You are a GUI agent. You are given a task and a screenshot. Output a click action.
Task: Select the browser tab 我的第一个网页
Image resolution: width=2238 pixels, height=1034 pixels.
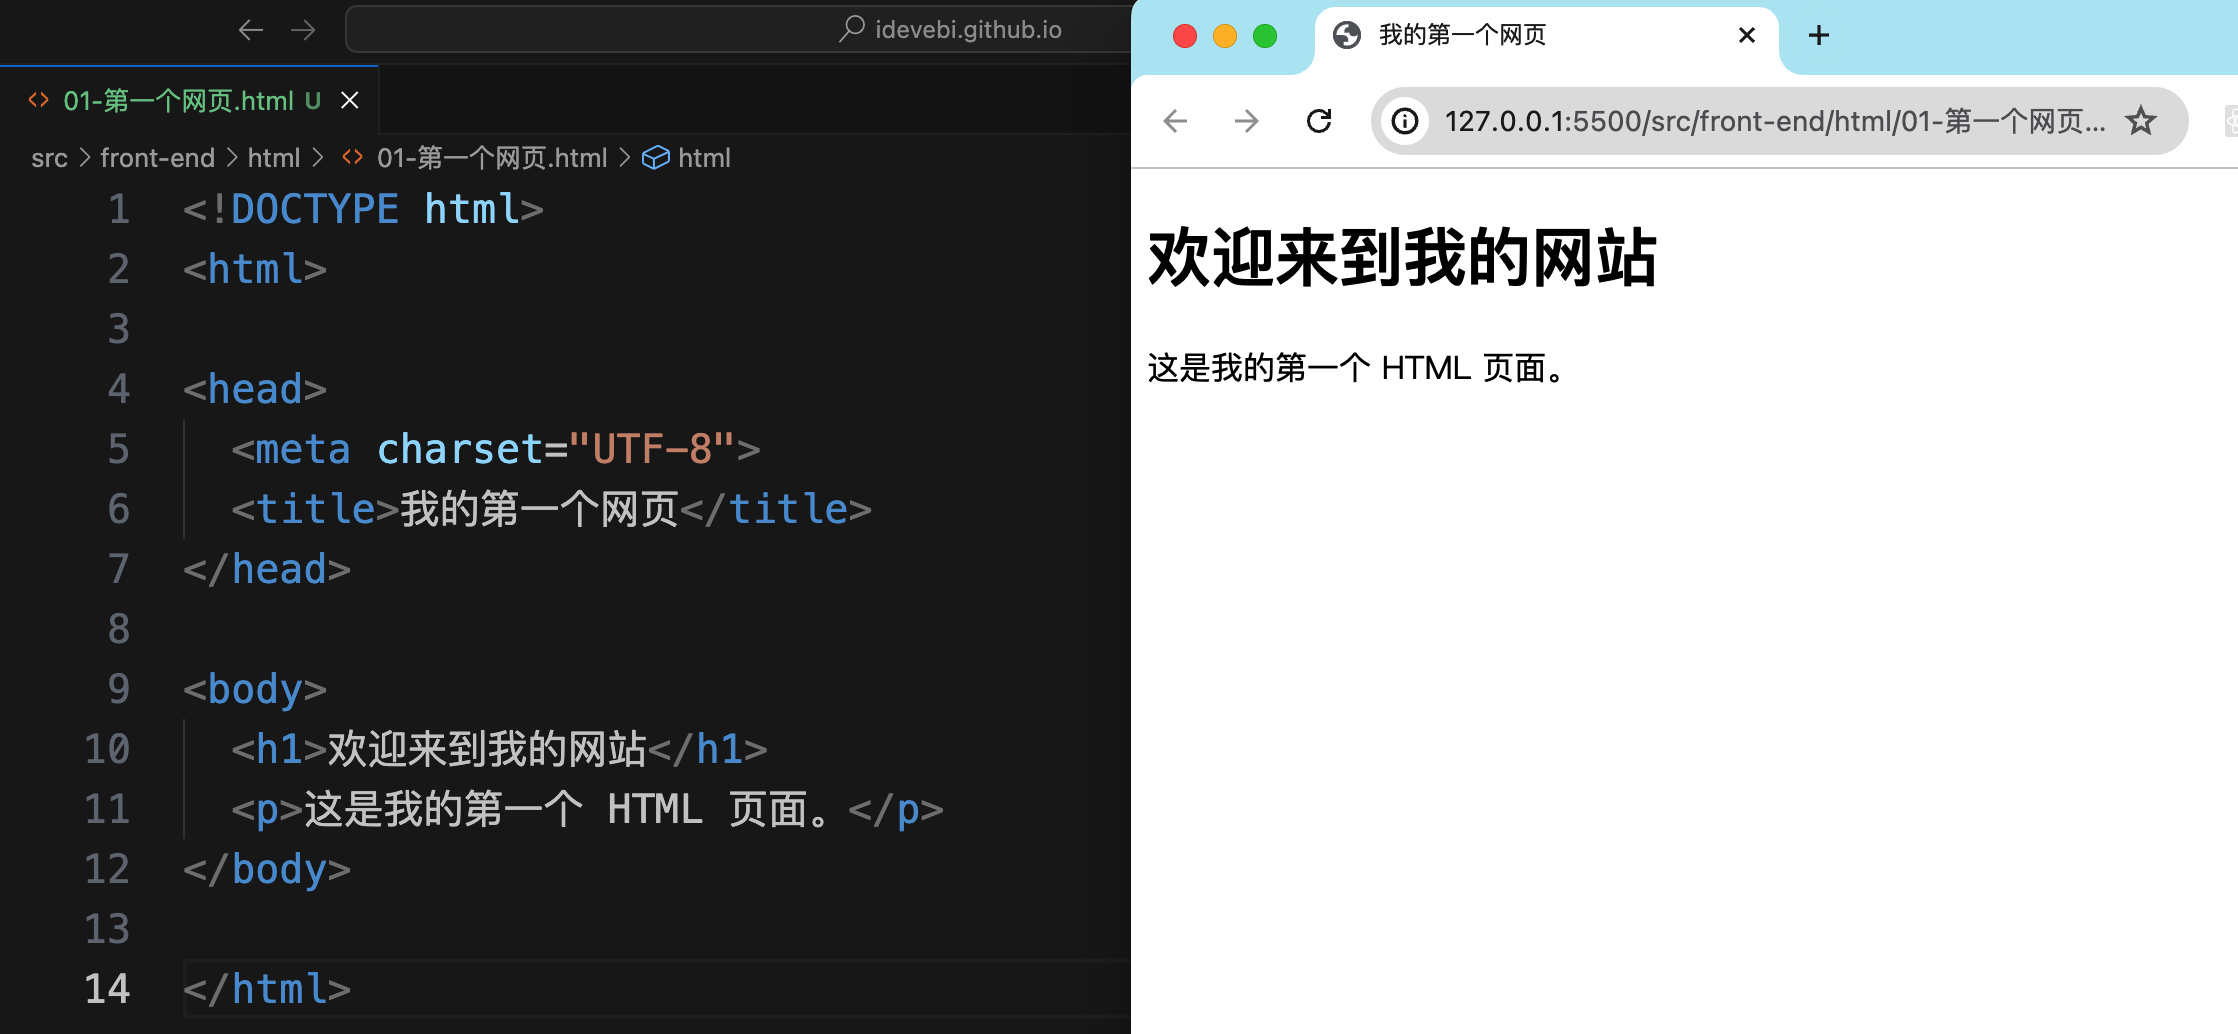[1546, 36]
